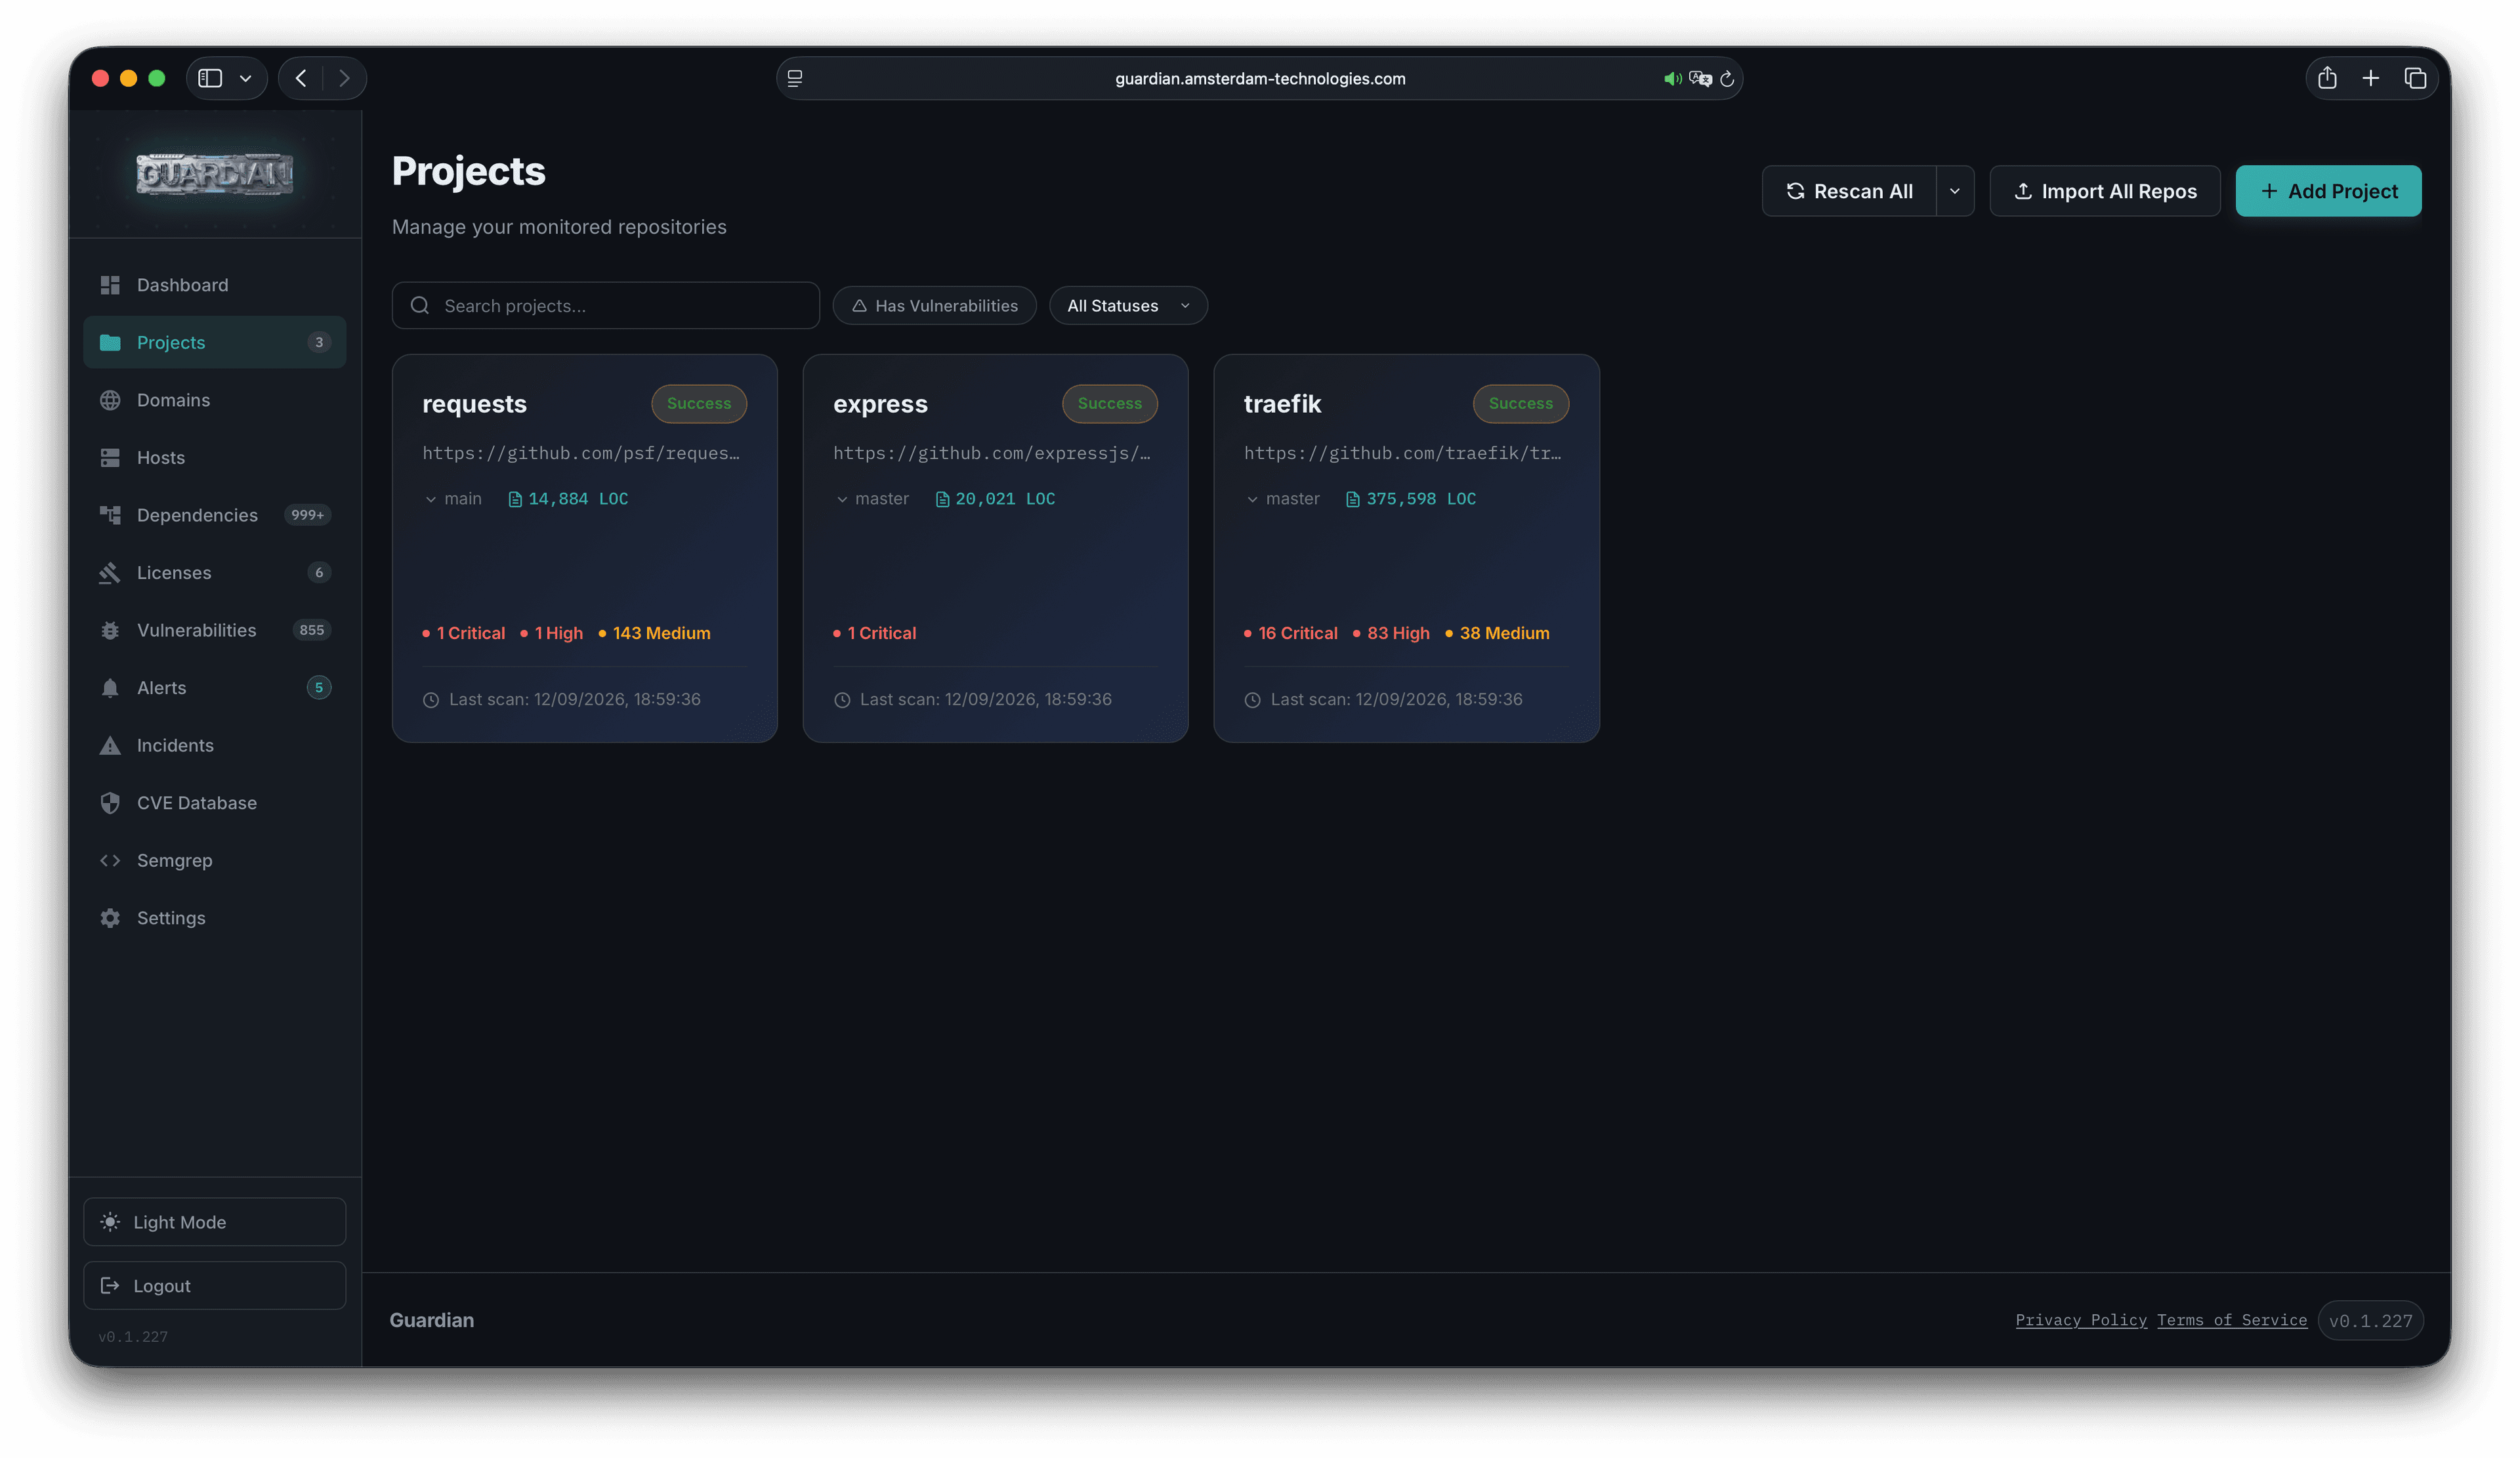The image size is (2520, 1458).
Task: Click Import All Repos button
Action: (x=2105, y=191)
